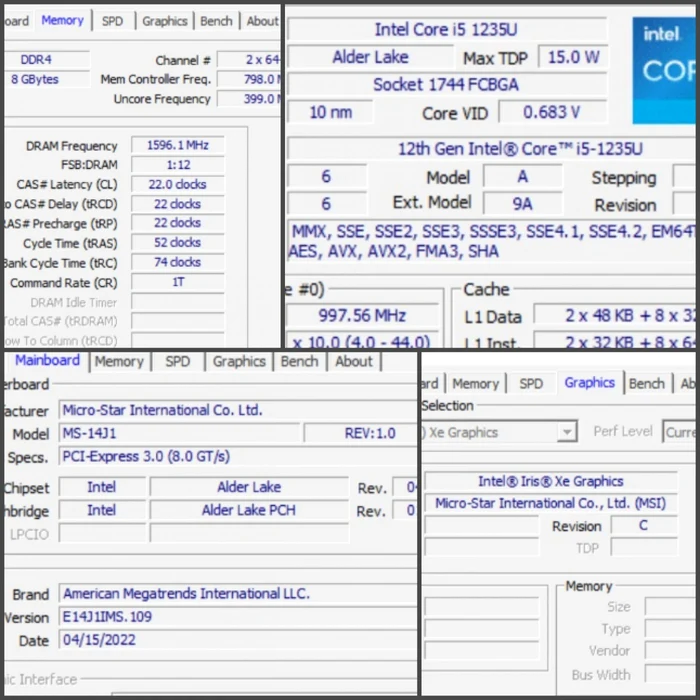The image size is (700, 700).
Task: Click the Uncore Frequency value 399.0
Action: coord(249,99)
